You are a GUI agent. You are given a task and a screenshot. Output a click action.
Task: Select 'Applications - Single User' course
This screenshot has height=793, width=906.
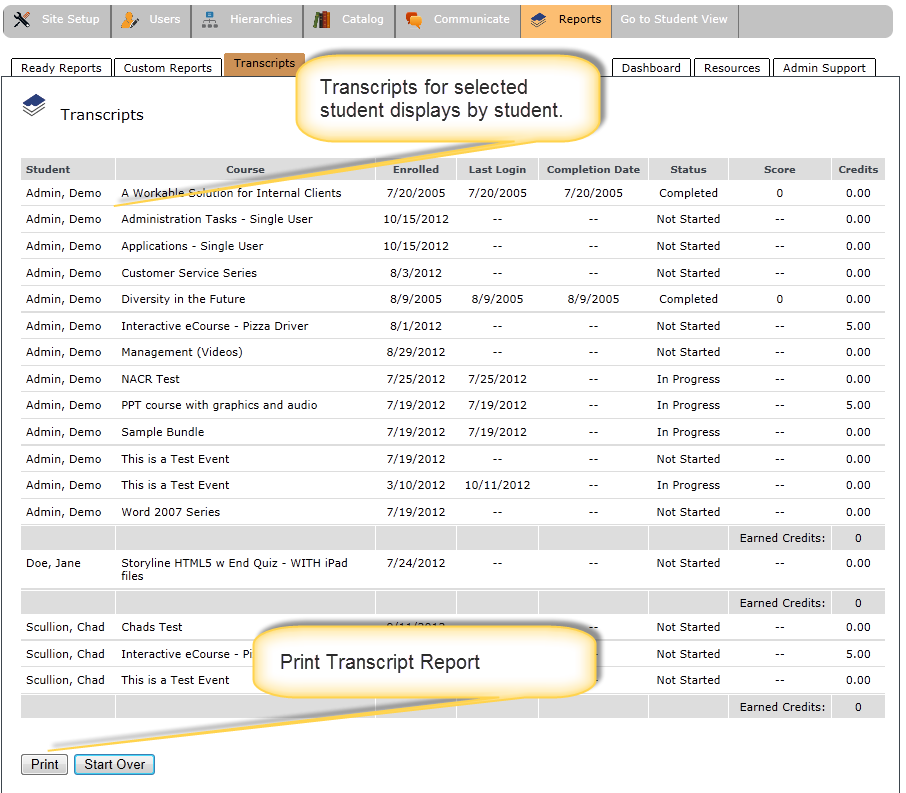pyautogui.click(x=192, y=246)
